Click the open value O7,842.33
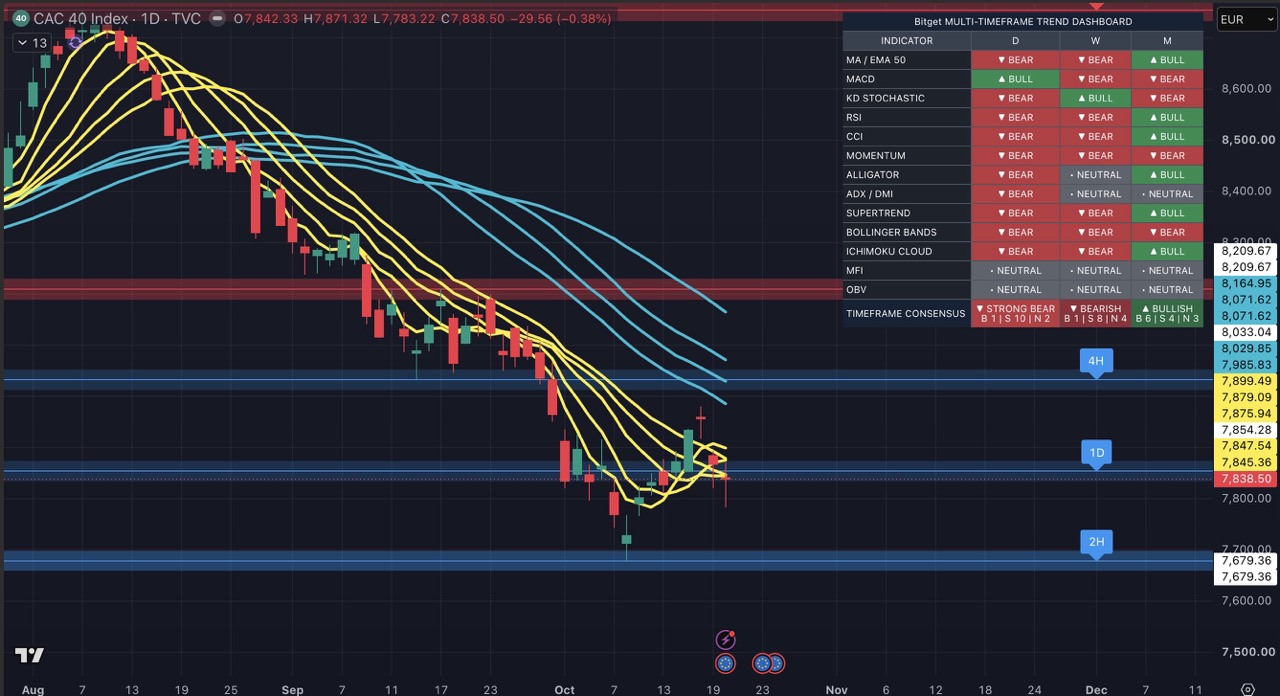1280x696 pixels. pos(266,19)
